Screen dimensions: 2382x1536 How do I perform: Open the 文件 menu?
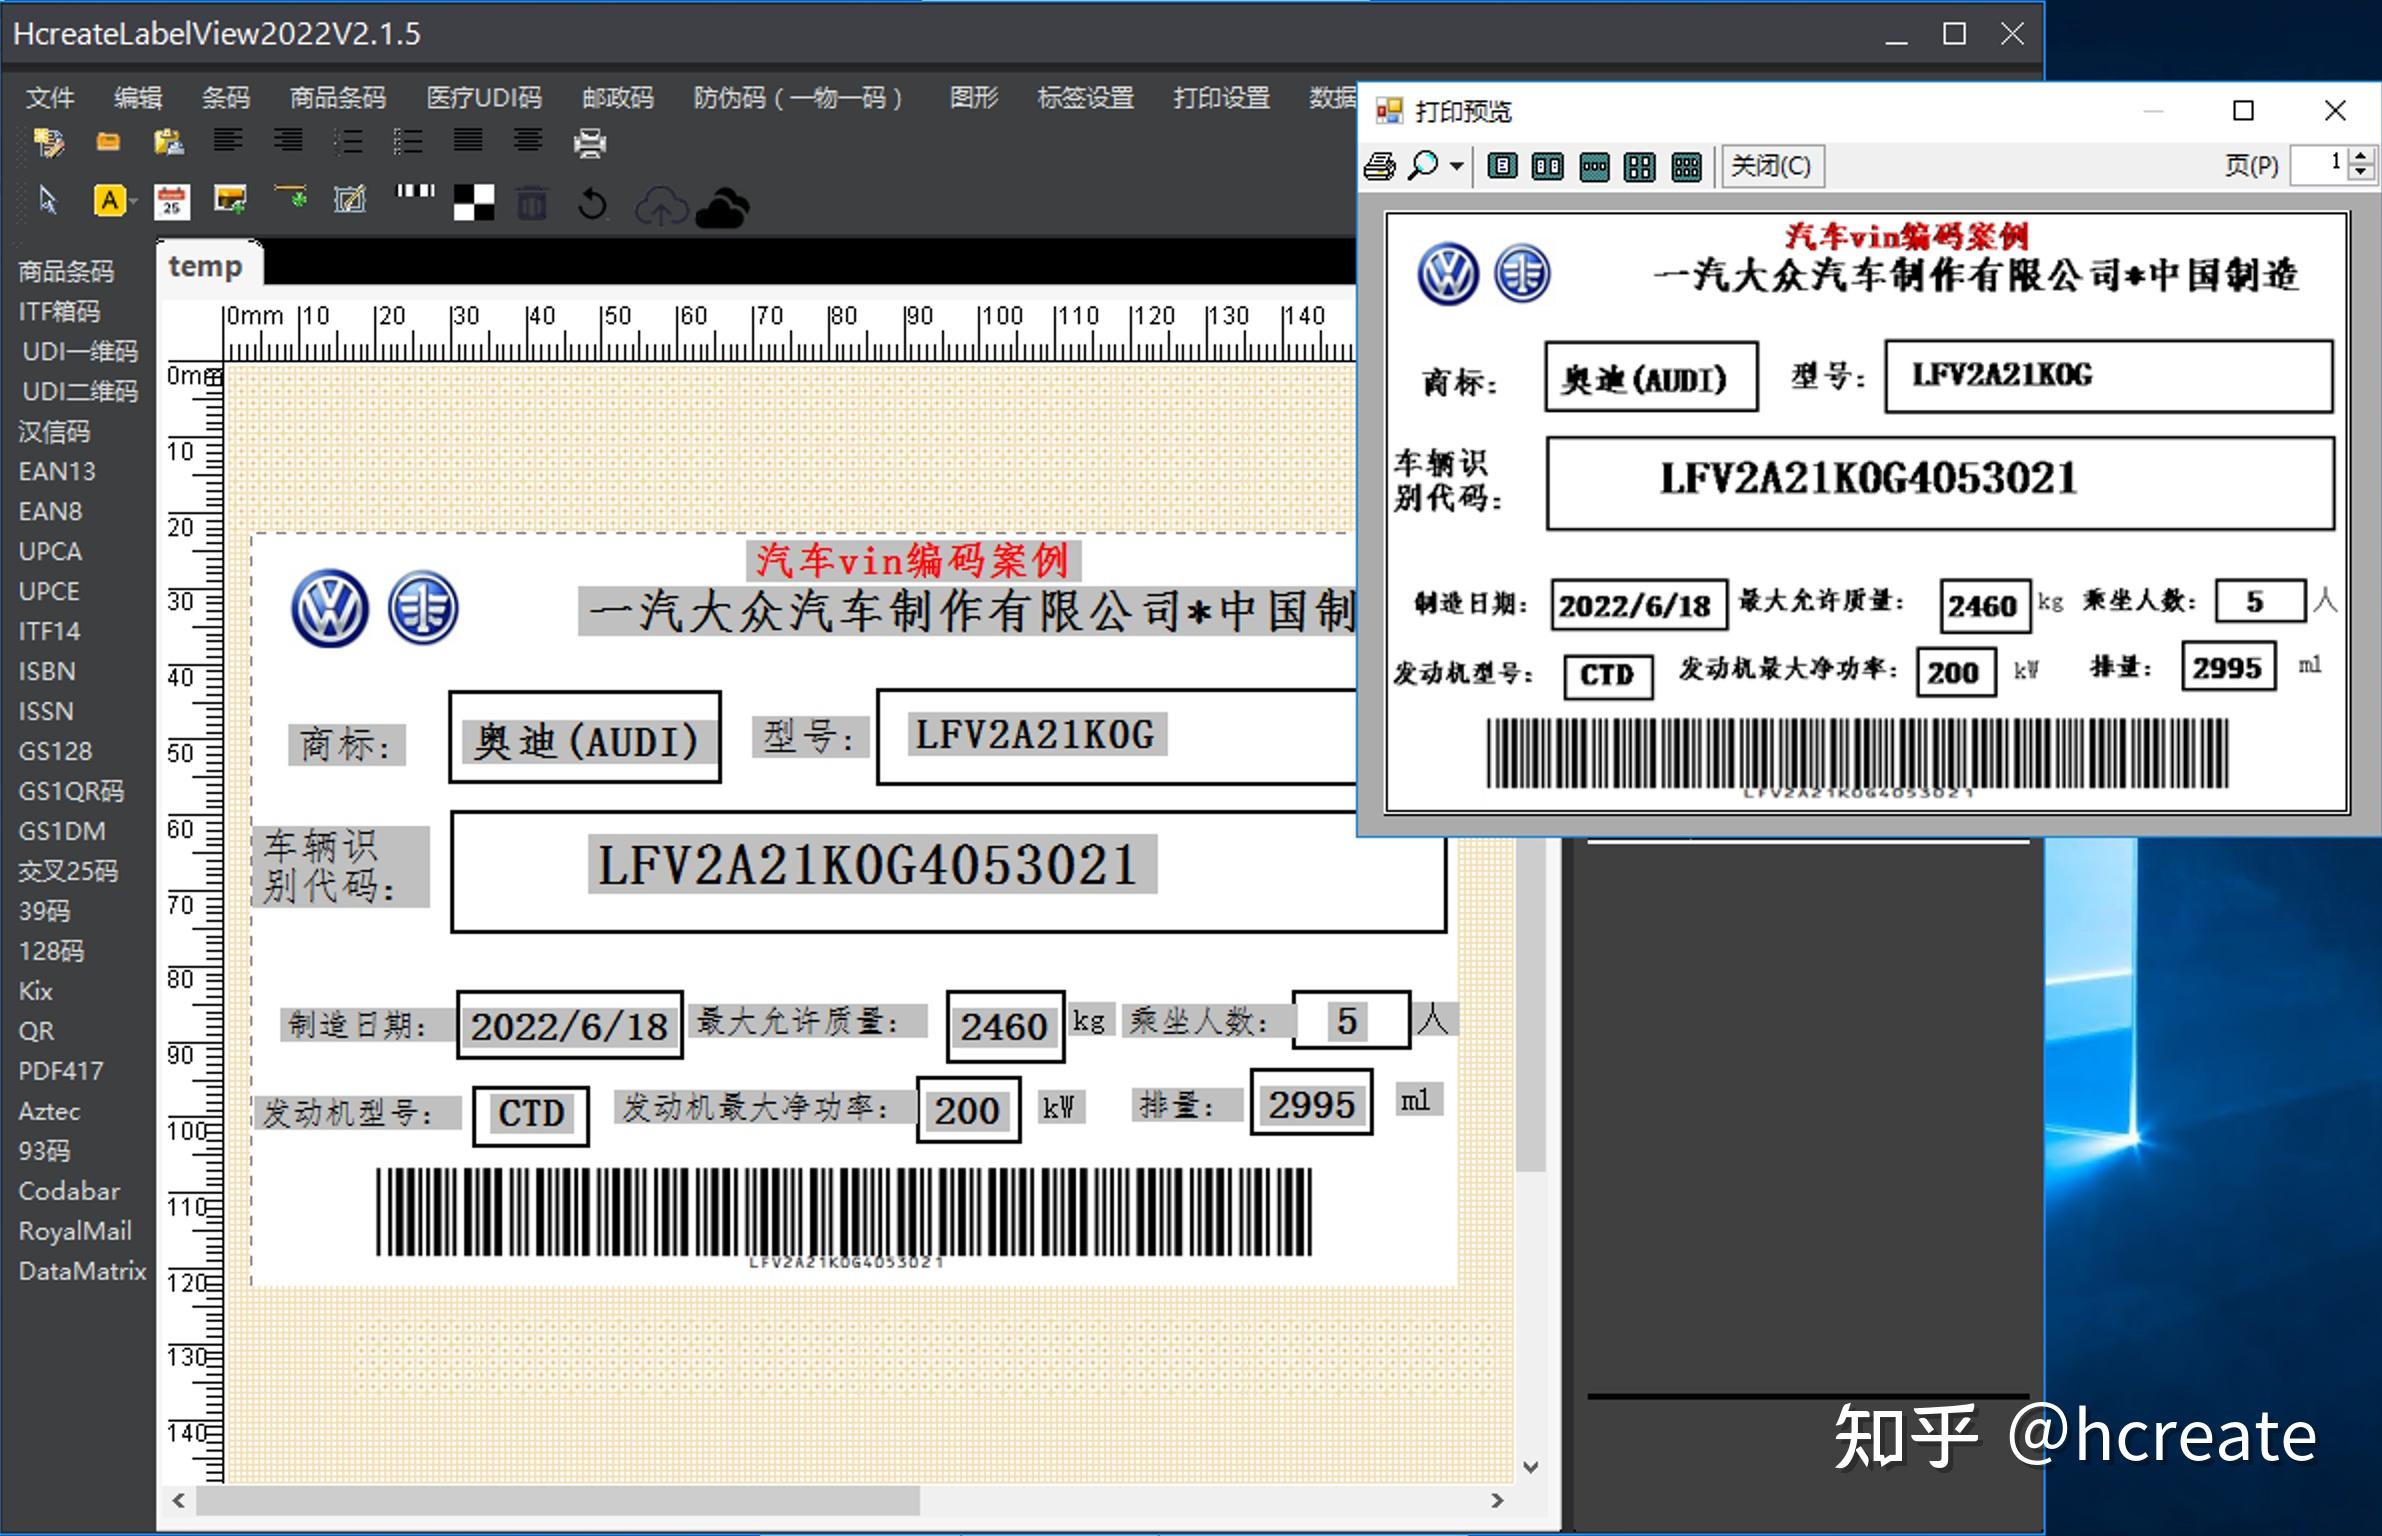(x=49, y=97)
